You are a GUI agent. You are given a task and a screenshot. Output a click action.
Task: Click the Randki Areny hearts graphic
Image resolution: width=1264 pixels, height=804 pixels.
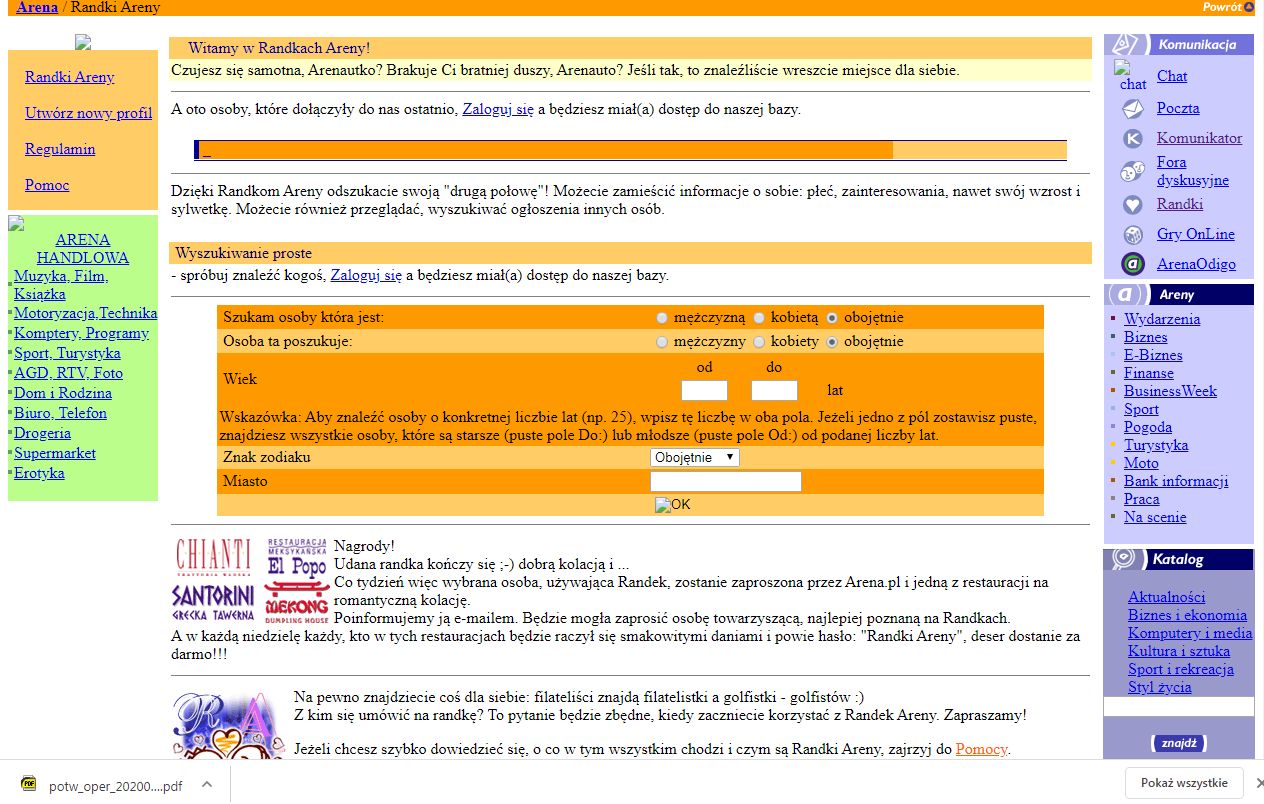tap(229, 724)
